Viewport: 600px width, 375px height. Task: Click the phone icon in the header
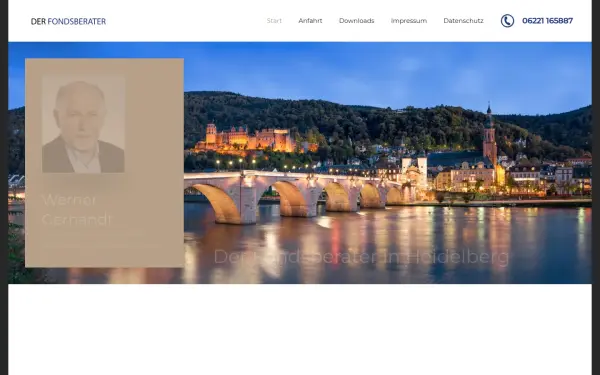507,21
